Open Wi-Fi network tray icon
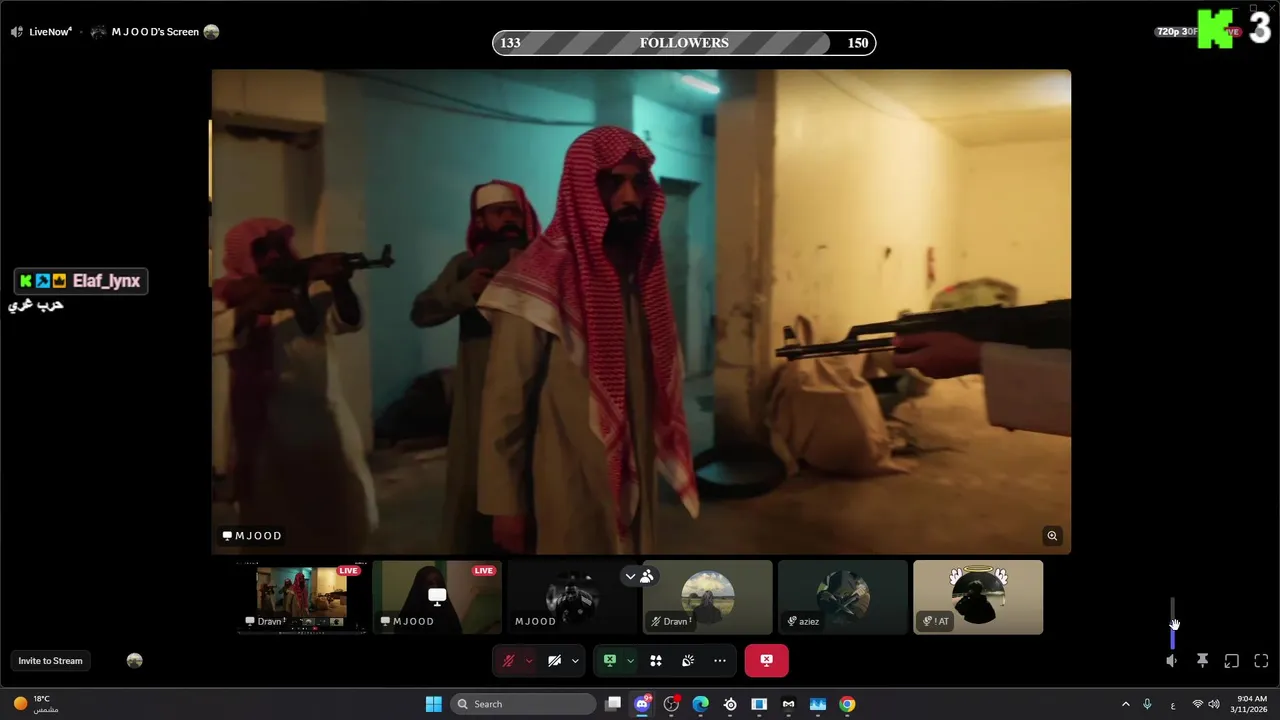 tap(1197, 704)
